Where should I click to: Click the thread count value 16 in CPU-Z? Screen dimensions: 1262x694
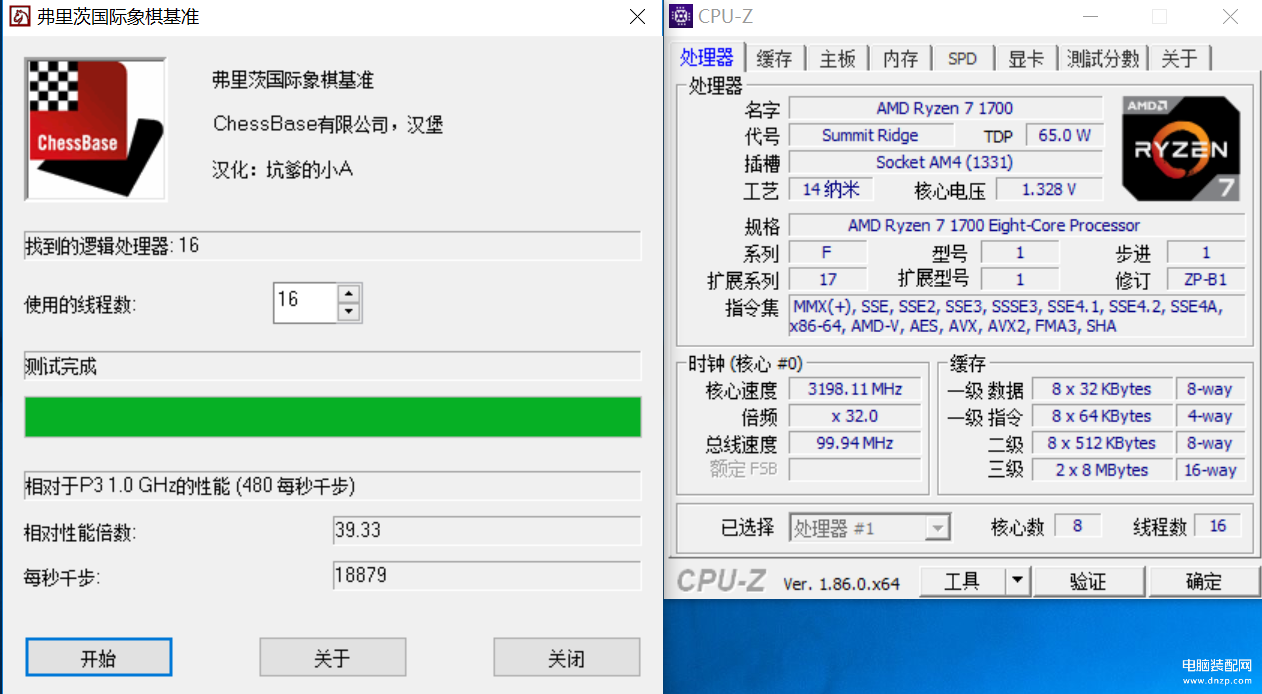pyautogui.click(x=1217, y=525)
